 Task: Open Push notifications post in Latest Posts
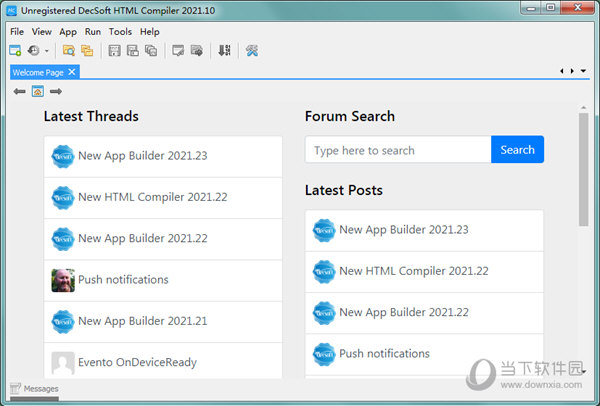424,354
